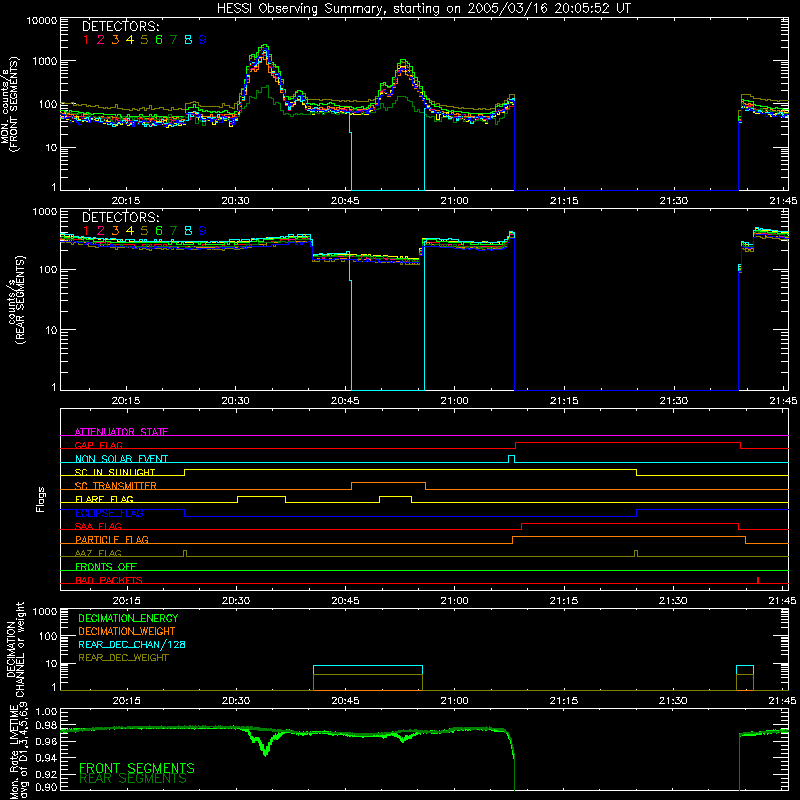
Task: Click the FRONTS_OFF flag label
Action: pyautogui.click(x=106, y=566)
